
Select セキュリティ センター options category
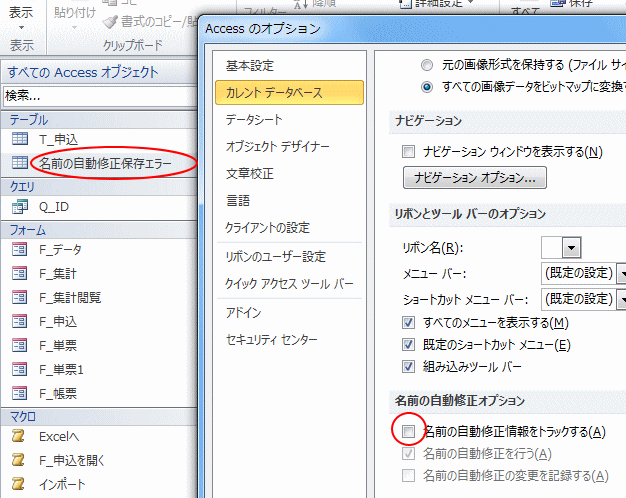pyautogui.click(x=289, y=340)
